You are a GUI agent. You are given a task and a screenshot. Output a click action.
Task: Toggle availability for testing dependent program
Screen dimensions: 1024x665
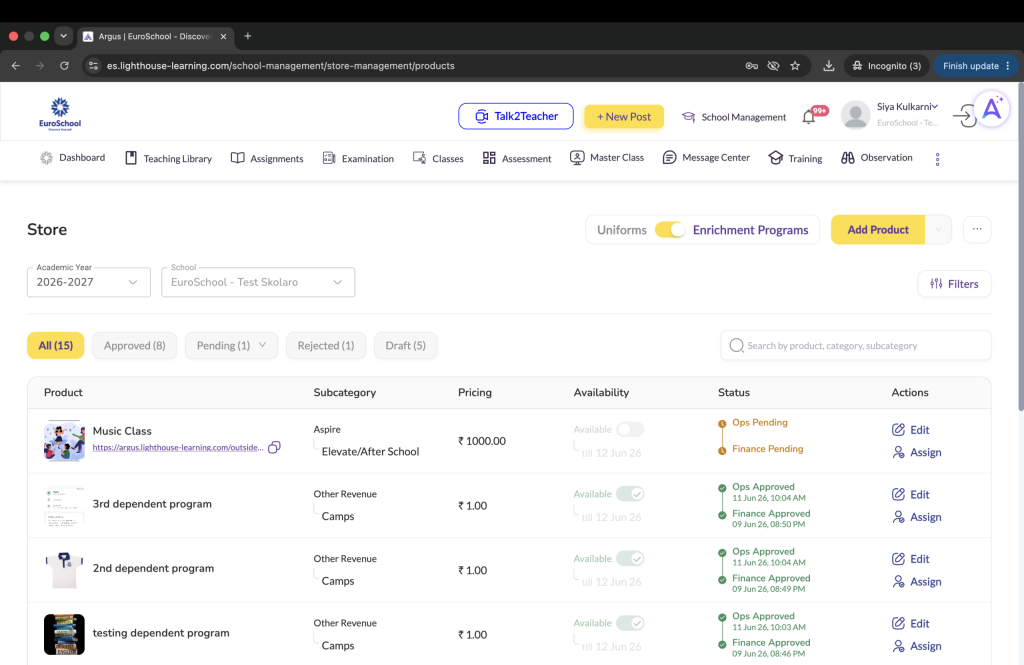(630, 623)
